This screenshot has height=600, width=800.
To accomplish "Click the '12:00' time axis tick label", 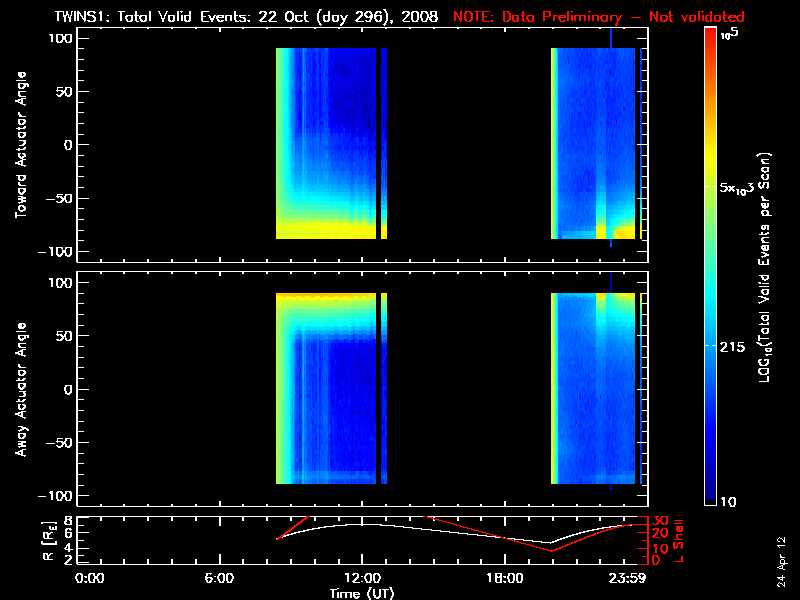I will coord(362,578).
